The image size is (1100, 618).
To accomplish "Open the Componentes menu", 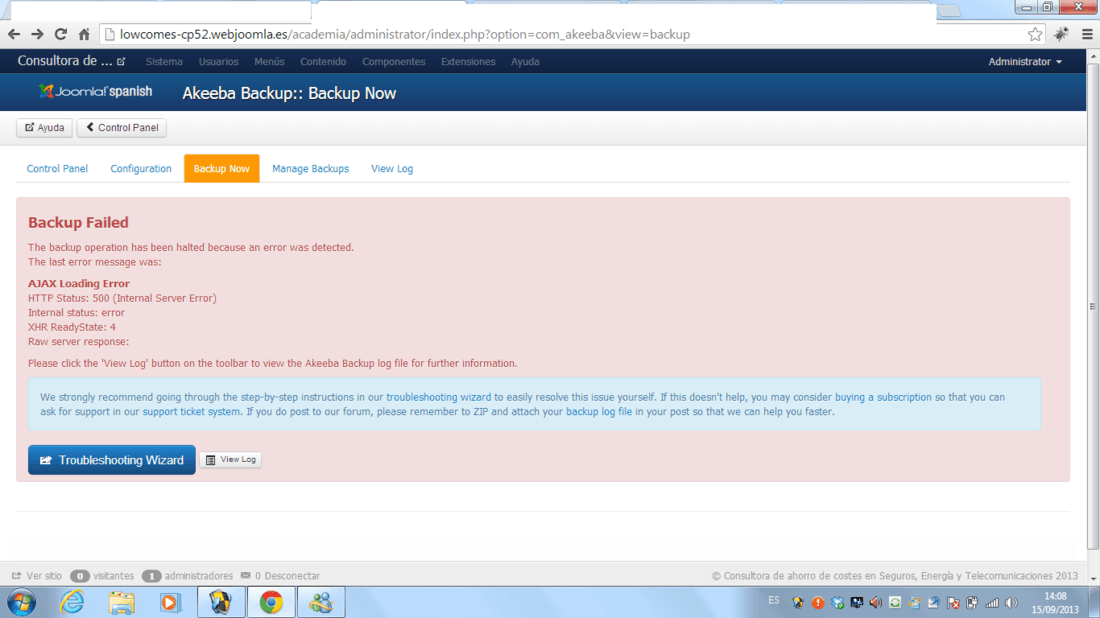I will [x=394, y=62].
